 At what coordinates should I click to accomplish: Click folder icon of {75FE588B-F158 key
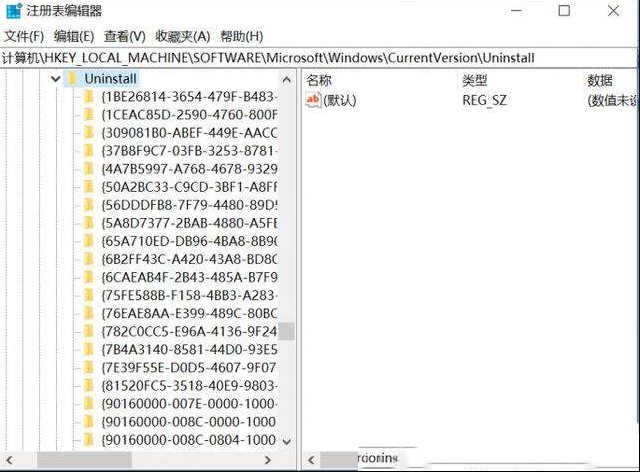coord(88,295)
